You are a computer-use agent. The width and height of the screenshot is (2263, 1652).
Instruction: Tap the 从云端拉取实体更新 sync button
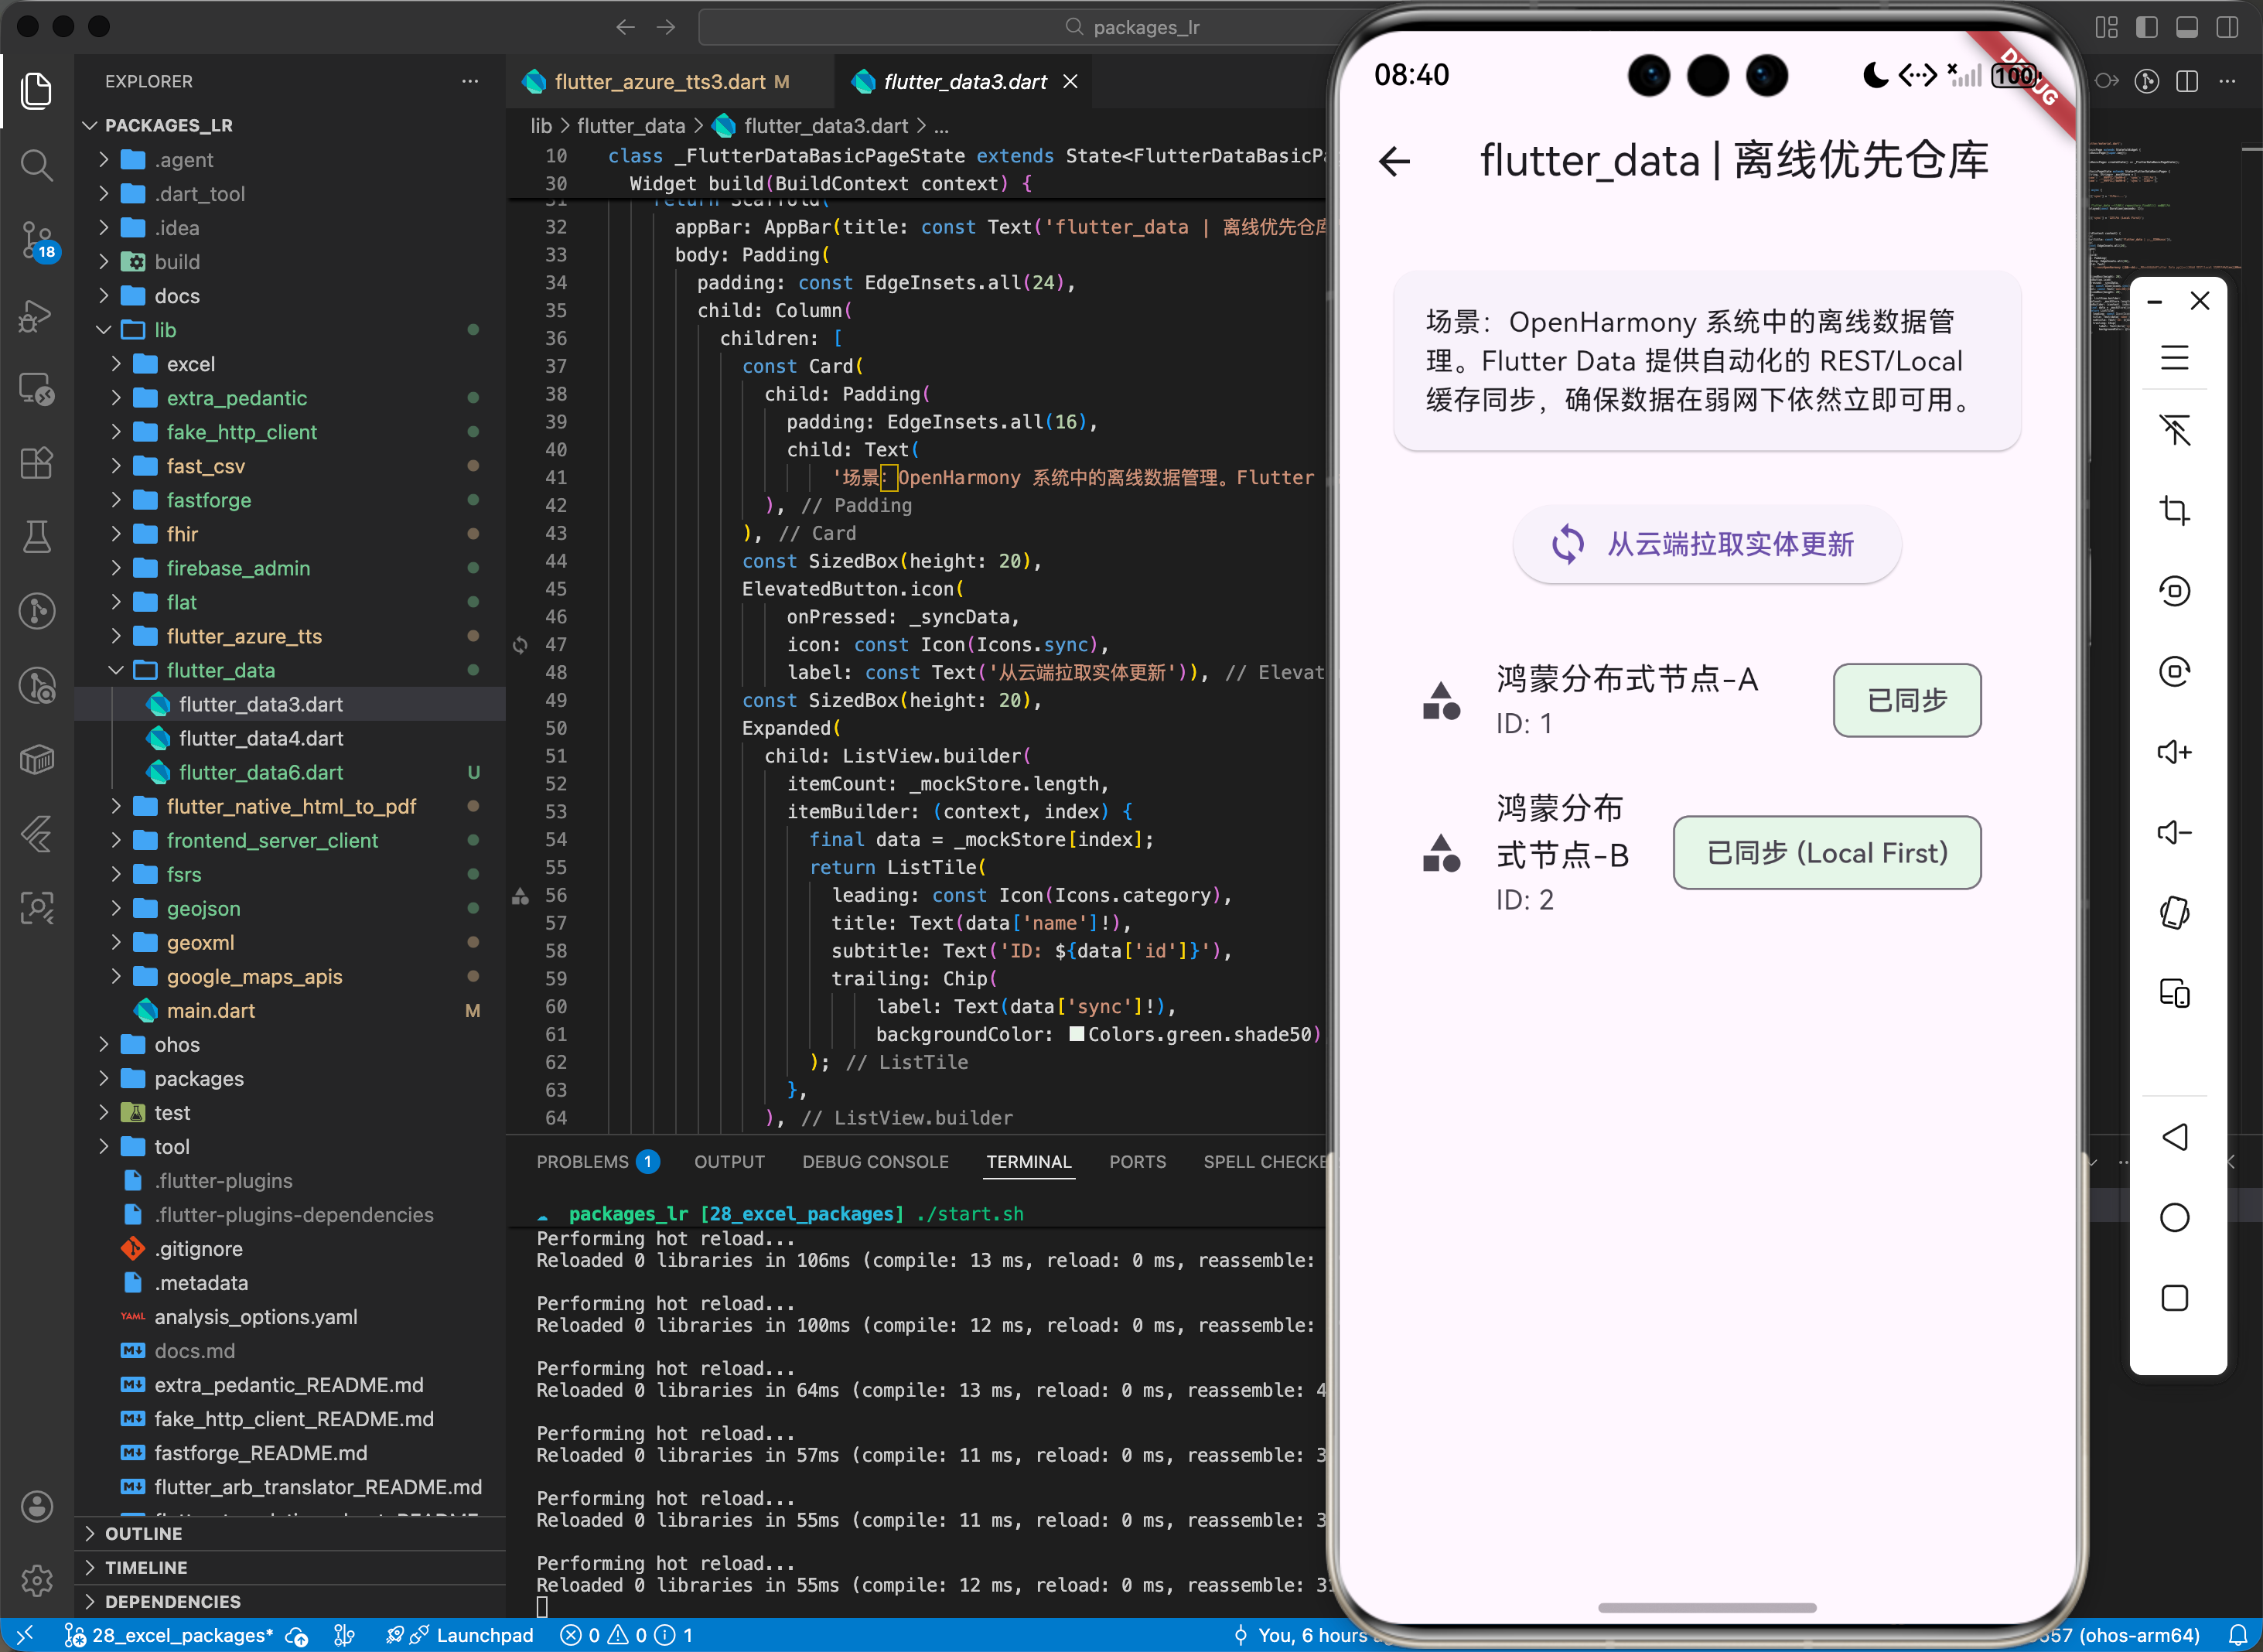[1706, 544]
